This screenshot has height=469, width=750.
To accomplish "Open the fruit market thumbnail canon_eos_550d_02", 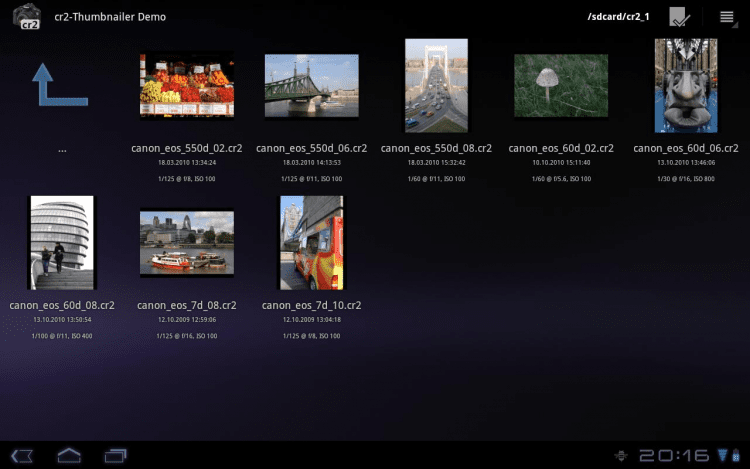I will [187, 86].
